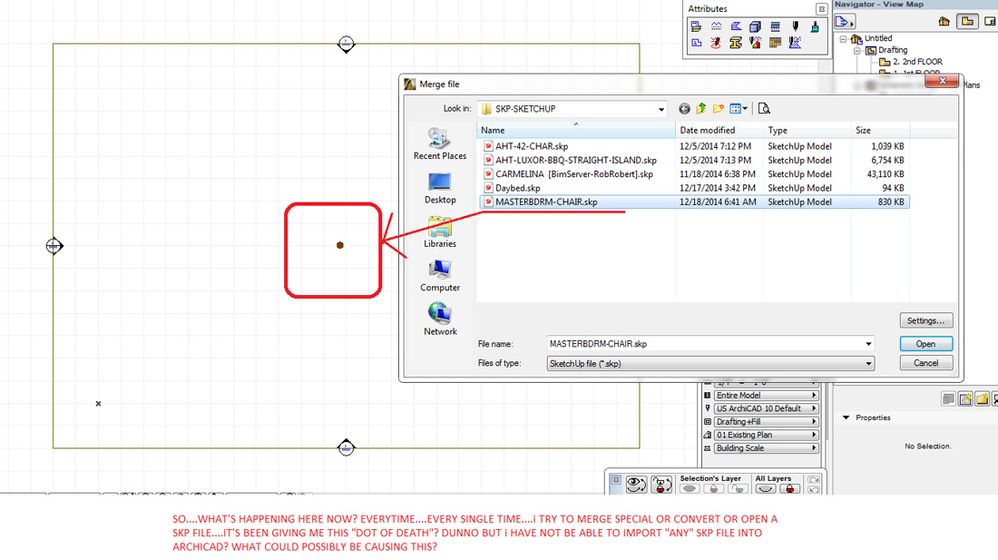Collapse the Untitled tree node in Navigator
998x560 pixels.
pos(843,39)
